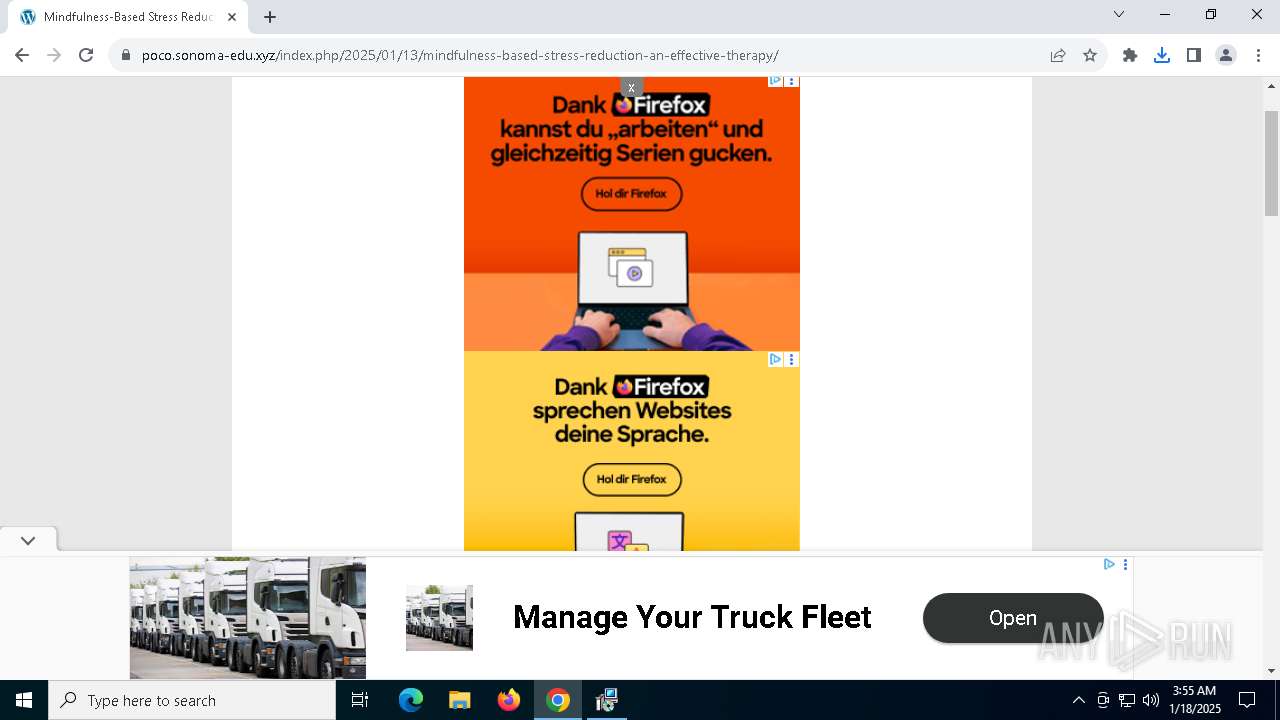Image resolution: width=1280 pixels, height=720 pixels.
Task: Go forward to the next page
Action: click(54, 55)
